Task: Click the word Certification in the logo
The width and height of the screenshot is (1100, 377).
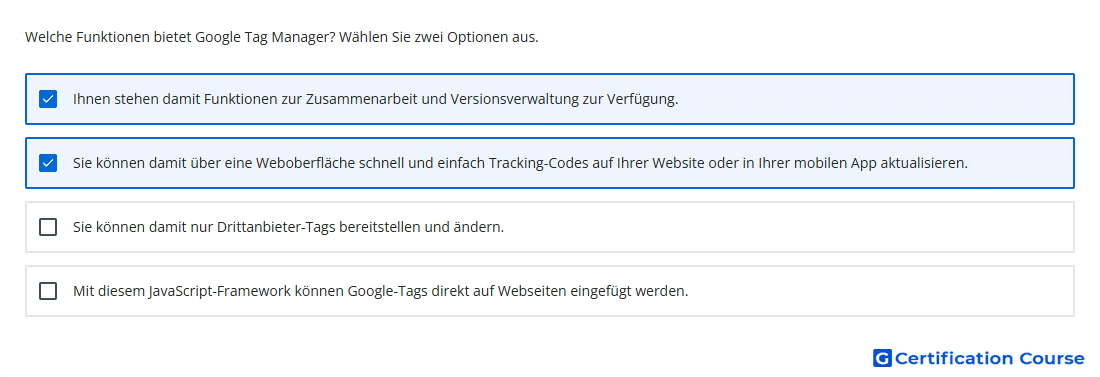Action: [954, 359]
